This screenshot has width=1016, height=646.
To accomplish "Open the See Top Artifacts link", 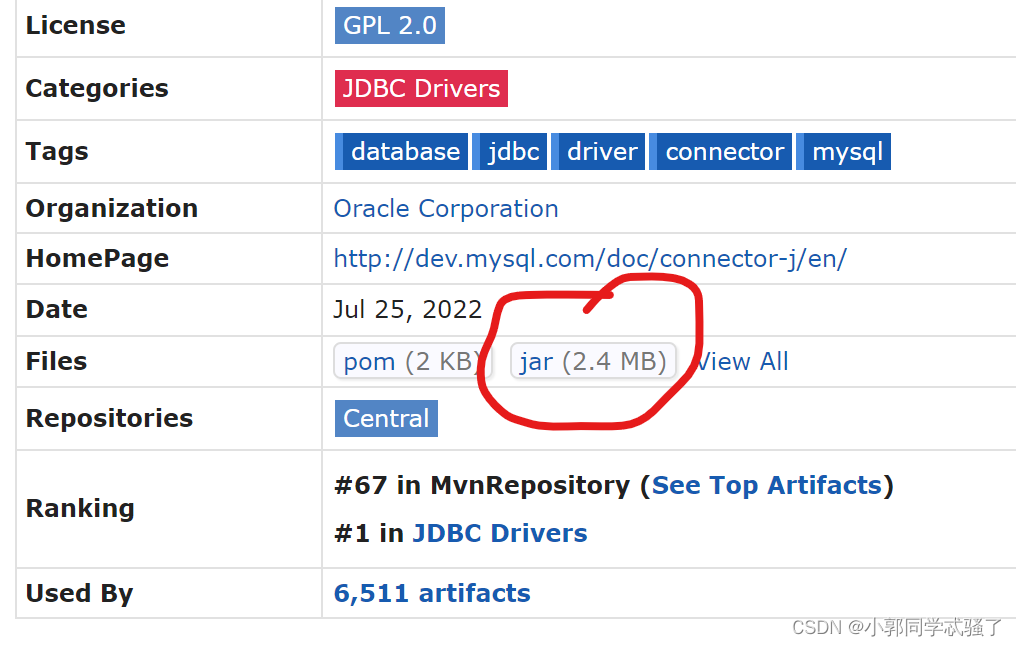I will click(767, 486).
